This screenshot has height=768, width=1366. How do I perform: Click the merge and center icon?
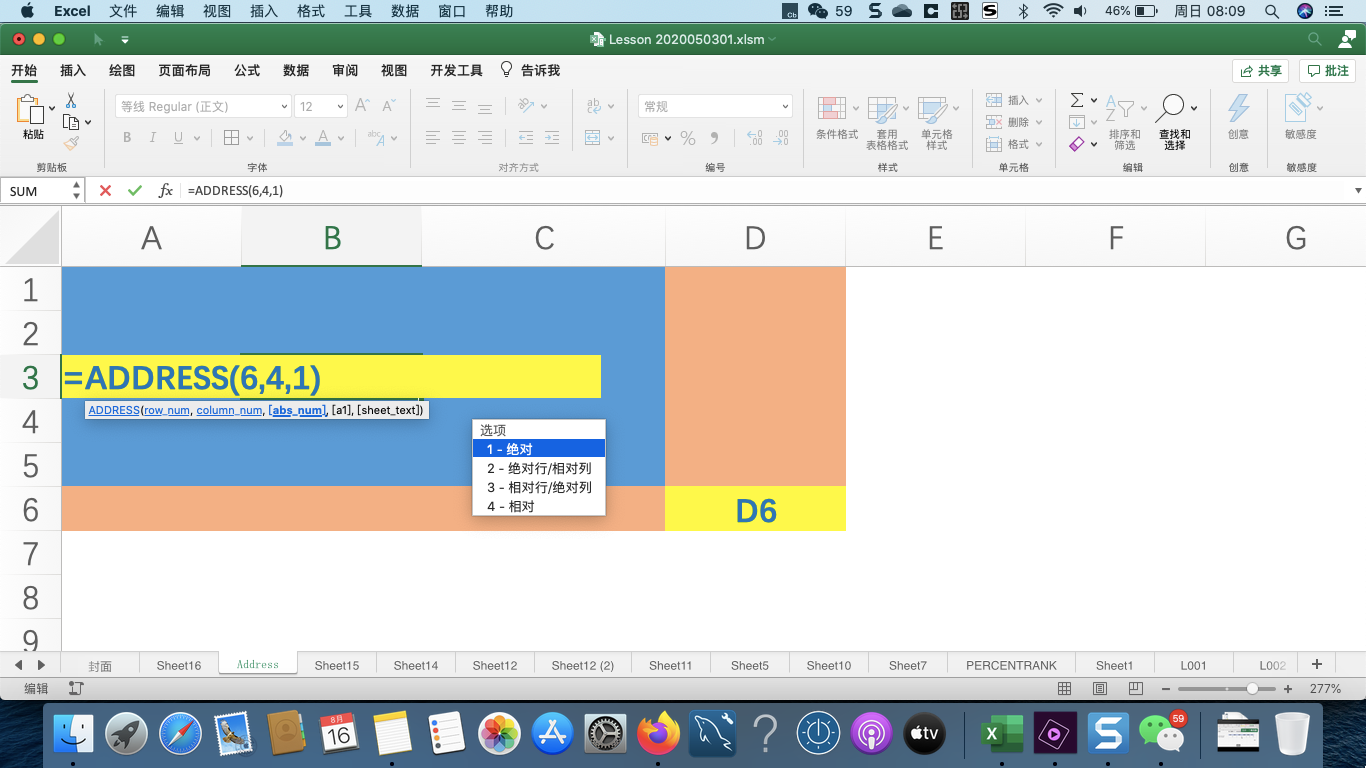tap(593, 138)
